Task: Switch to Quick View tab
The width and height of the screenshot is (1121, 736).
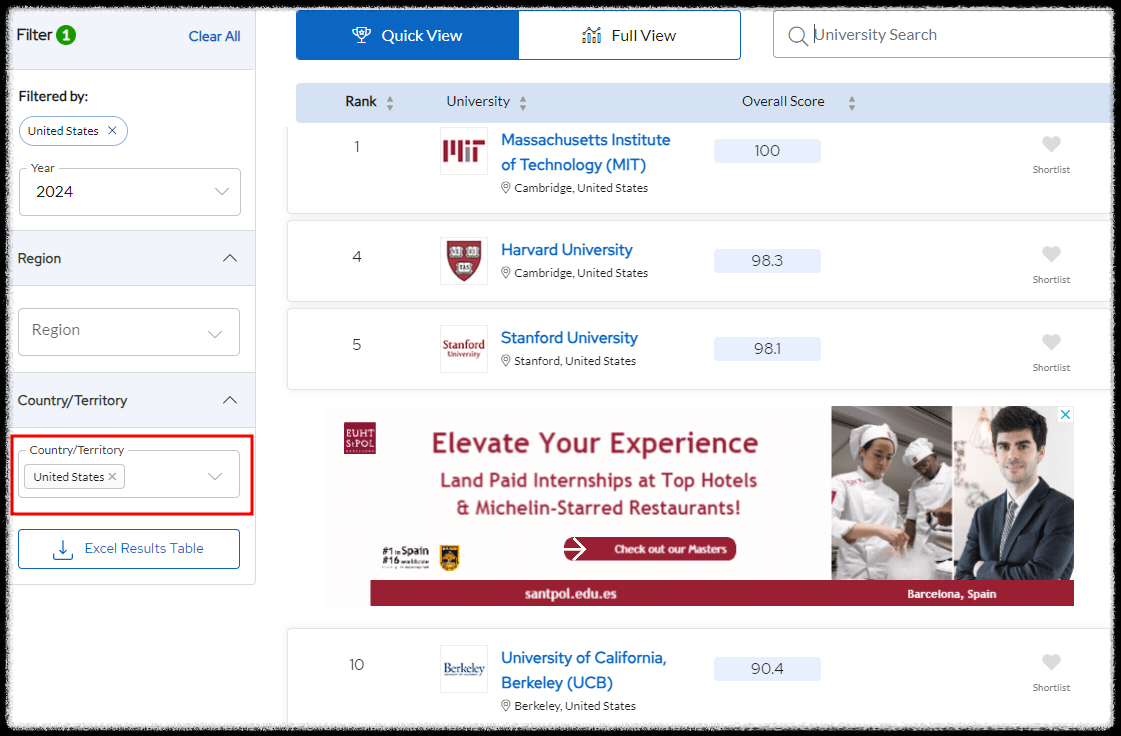Action: pyautogui.click(x=408, y=35)
